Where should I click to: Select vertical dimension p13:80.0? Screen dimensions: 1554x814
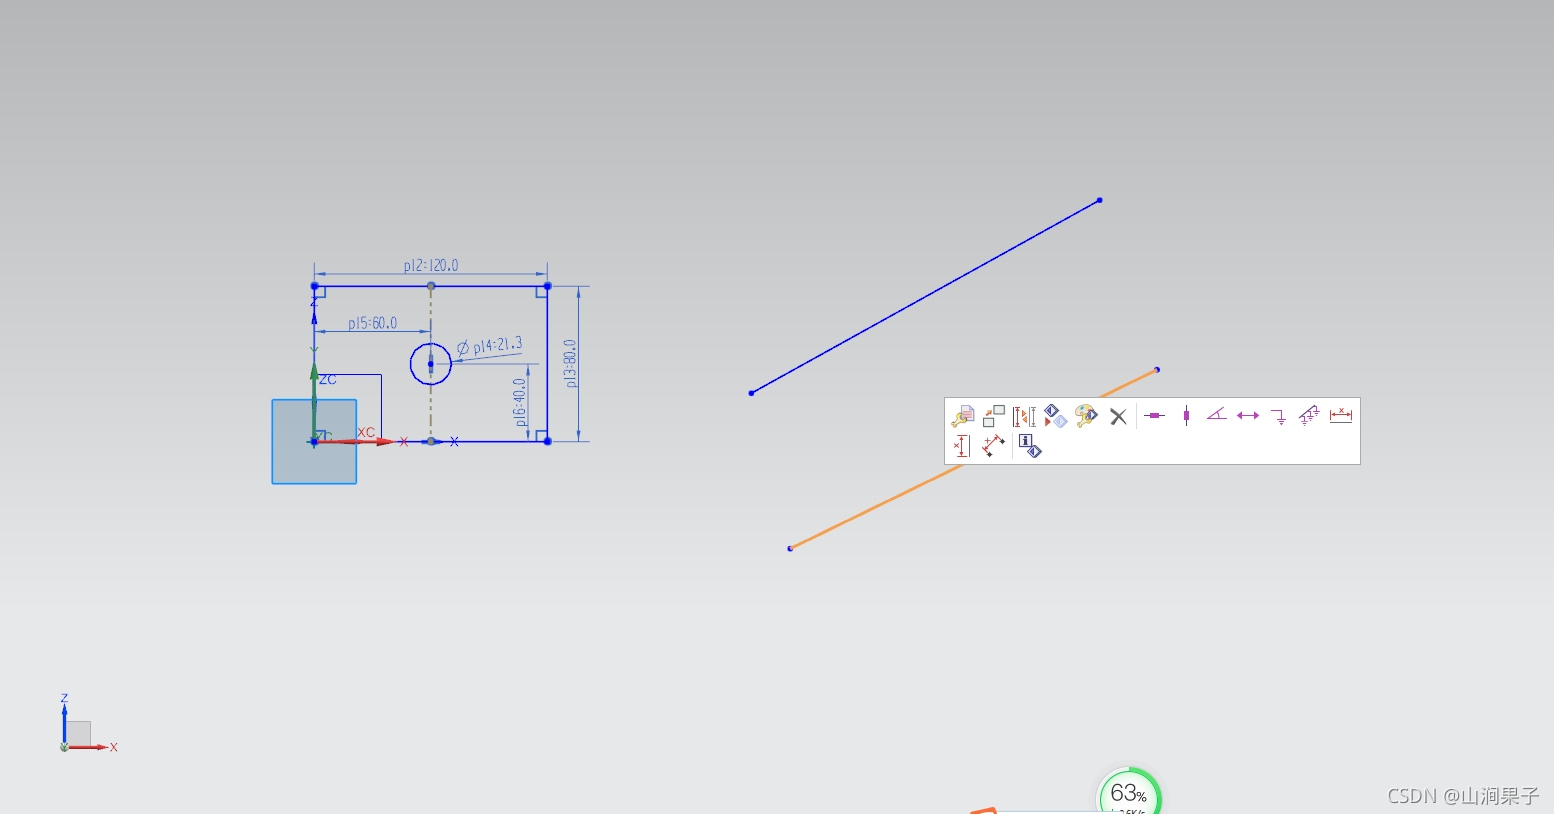[x=570, y=364]
